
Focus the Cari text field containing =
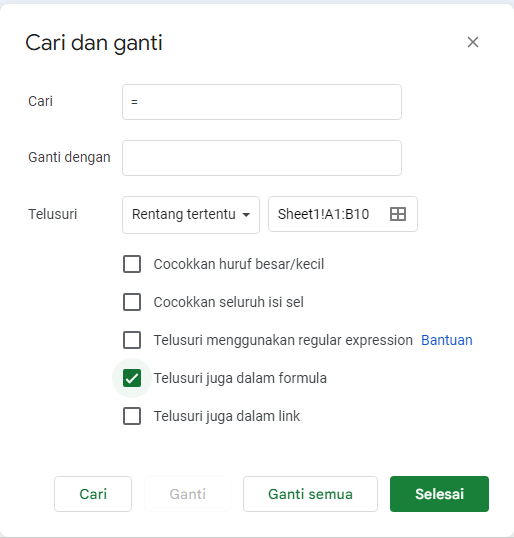coord(262,102)
